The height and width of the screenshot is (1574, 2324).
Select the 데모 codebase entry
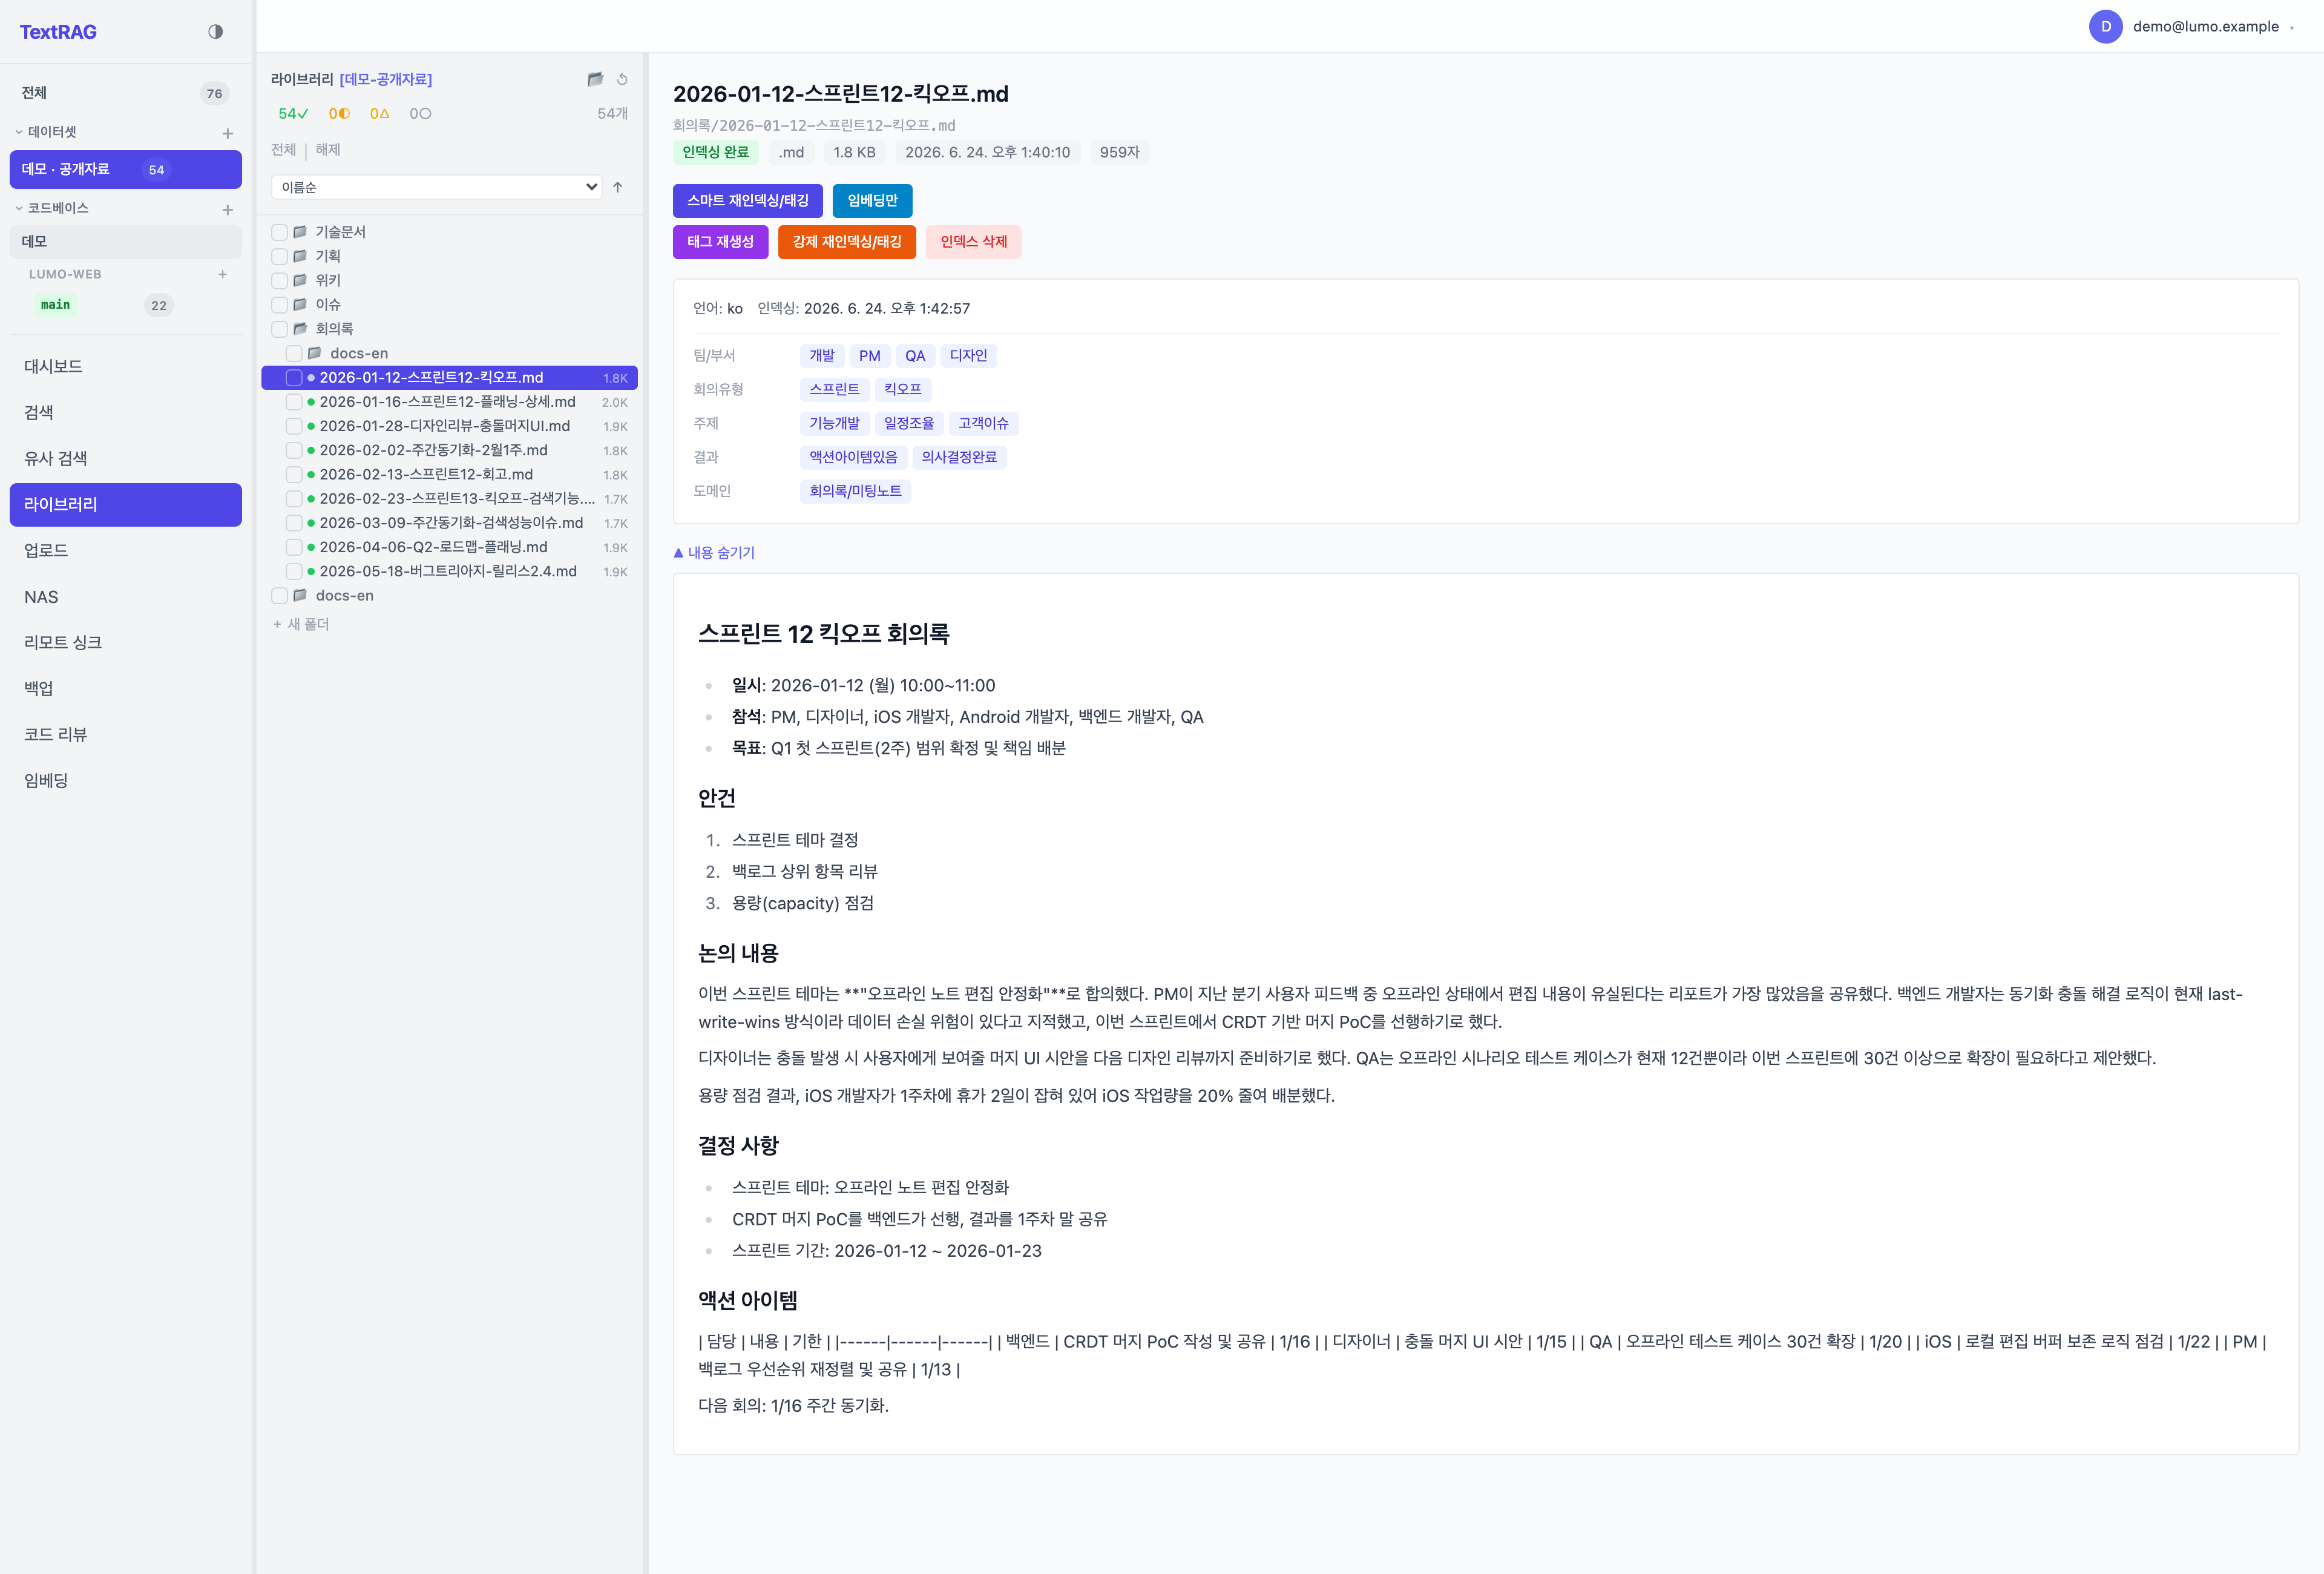coord(126,242)
